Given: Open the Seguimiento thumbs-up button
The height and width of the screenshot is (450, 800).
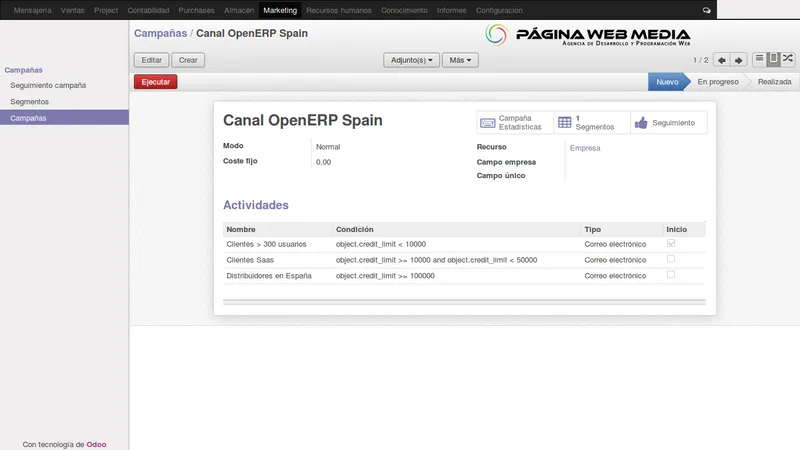Looking at the screenshot, I should (x=669, y=122).
